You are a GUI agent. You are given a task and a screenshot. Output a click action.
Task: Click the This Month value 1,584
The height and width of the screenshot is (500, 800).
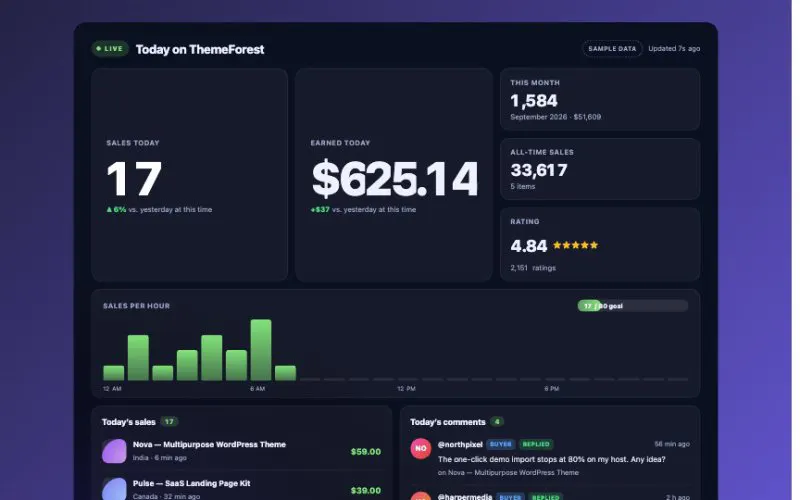[x=534, y=101]
